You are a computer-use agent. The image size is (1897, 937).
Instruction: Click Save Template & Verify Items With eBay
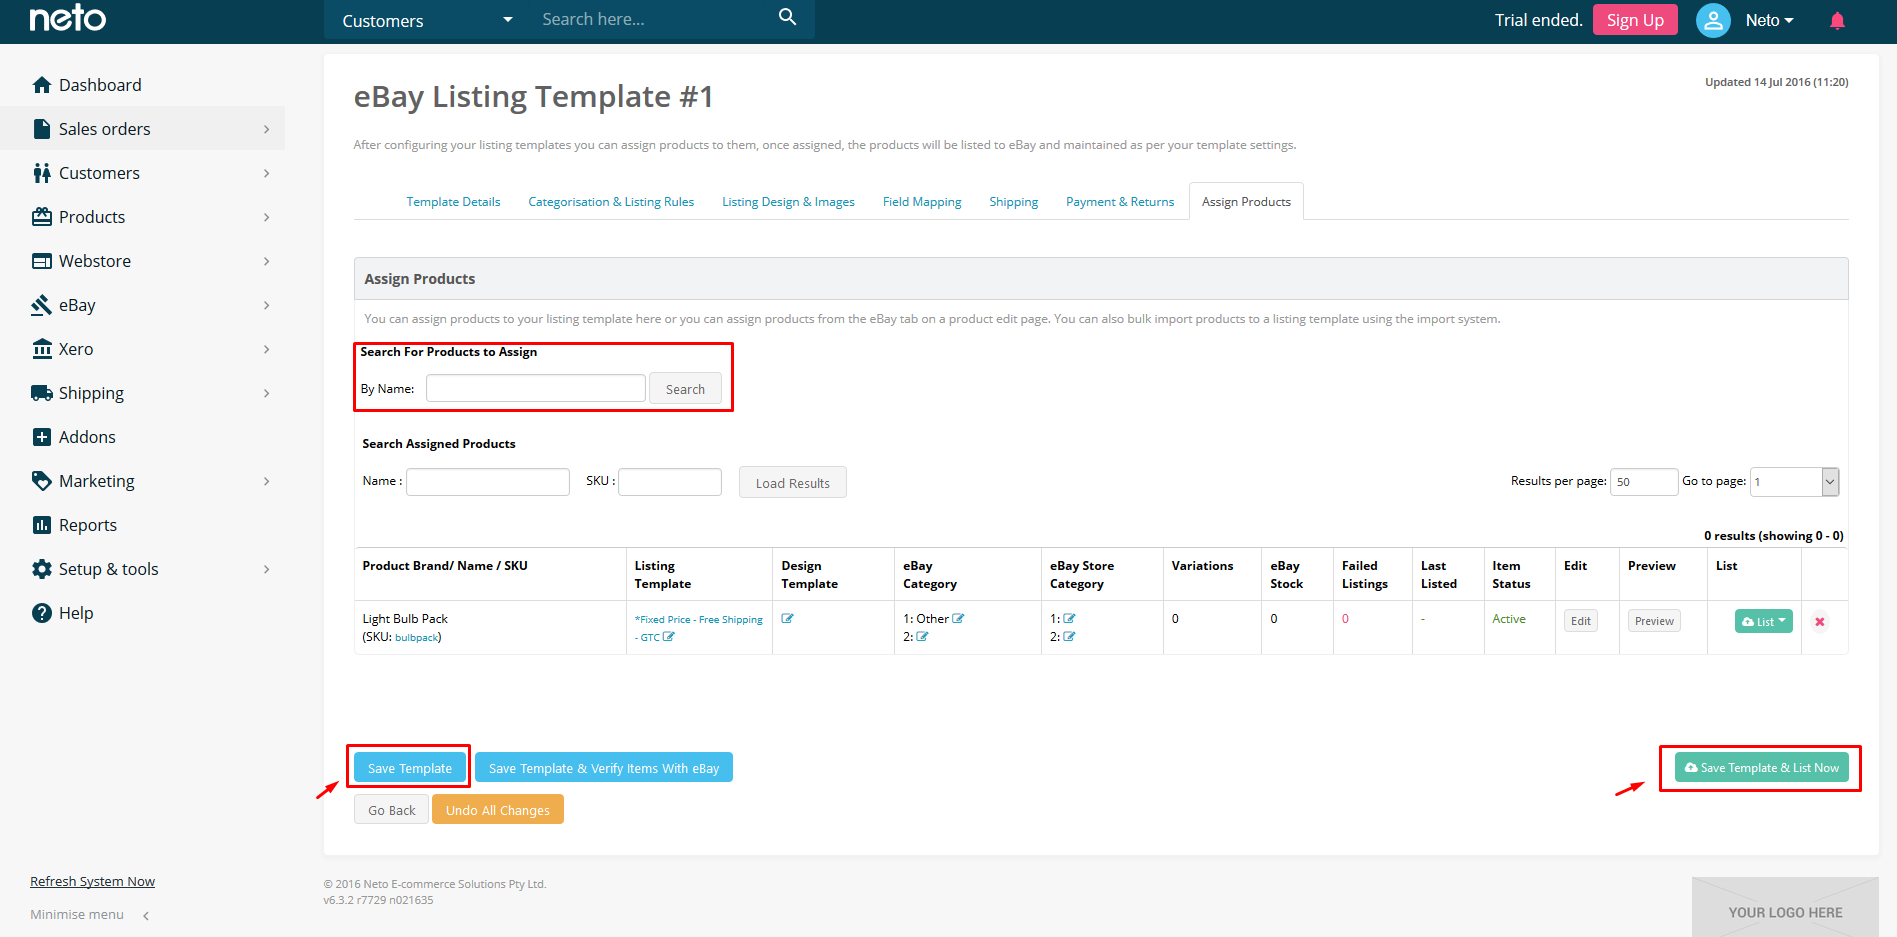click(x=604, y=768)
